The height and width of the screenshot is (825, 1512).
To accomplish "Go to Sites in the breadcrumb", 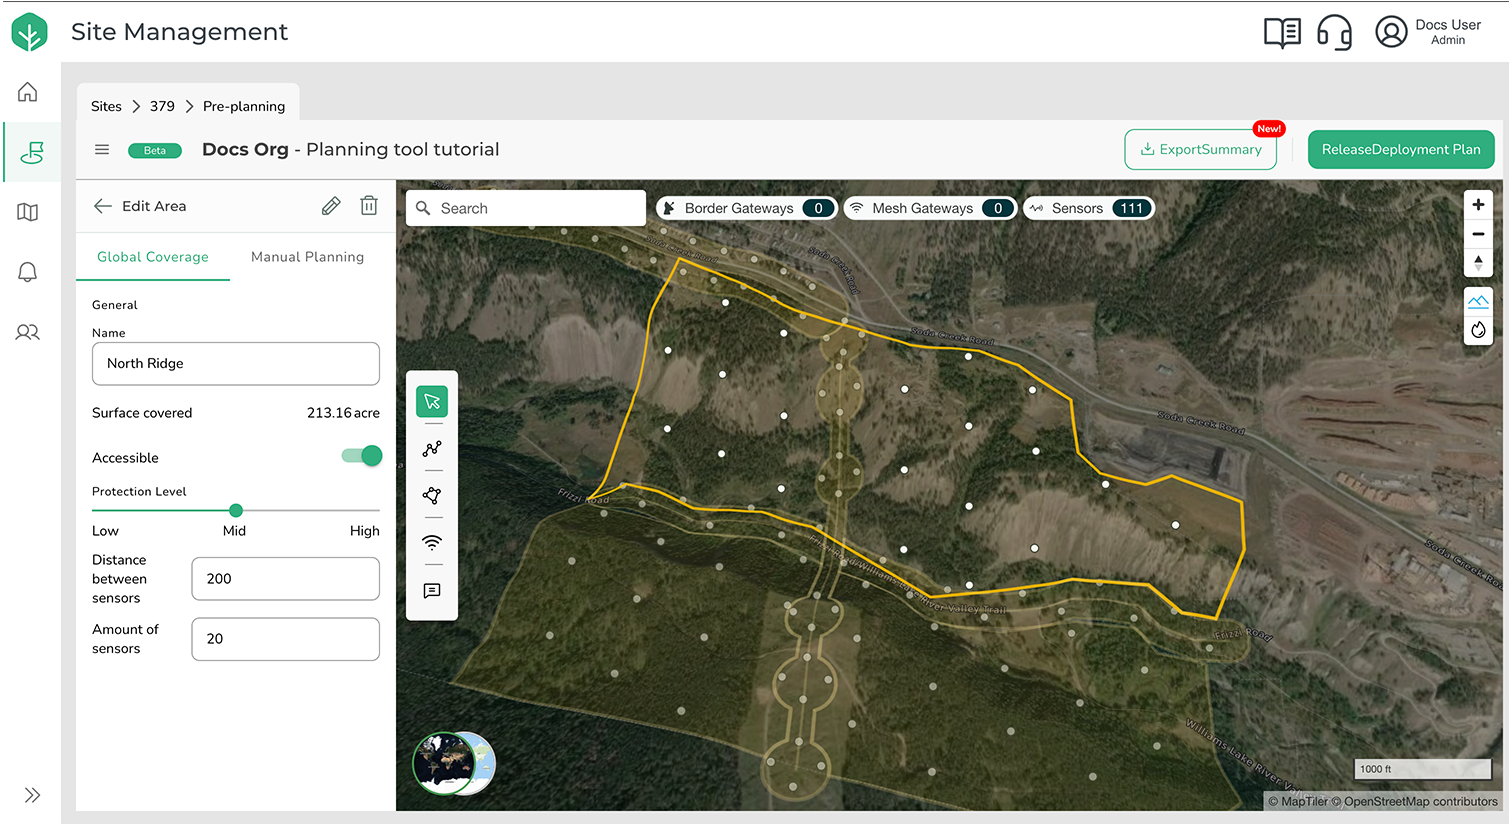I will (x=106, y=106).
